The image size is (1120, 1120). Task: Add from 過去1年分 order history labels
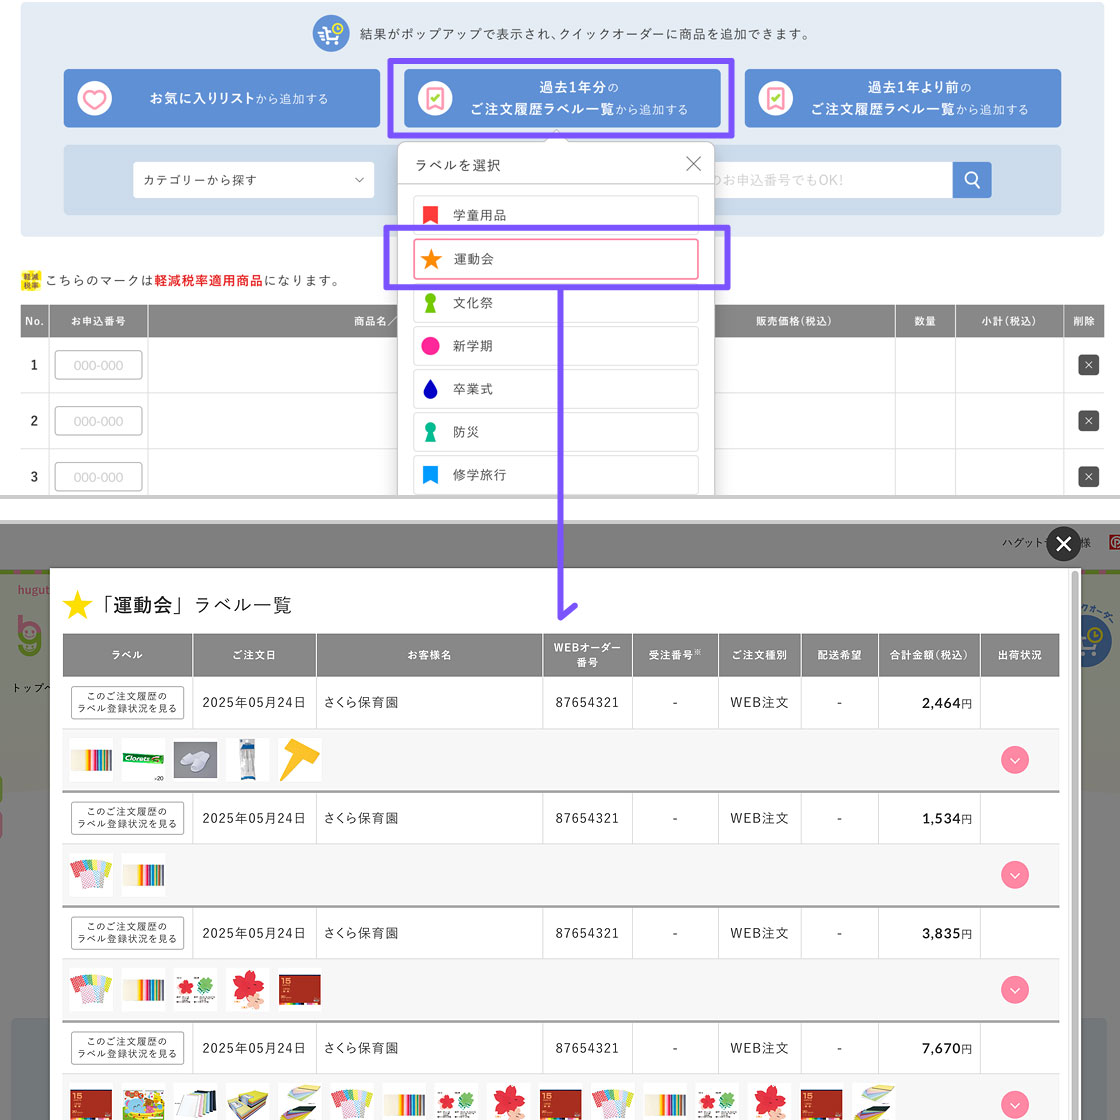click(562, 98)
